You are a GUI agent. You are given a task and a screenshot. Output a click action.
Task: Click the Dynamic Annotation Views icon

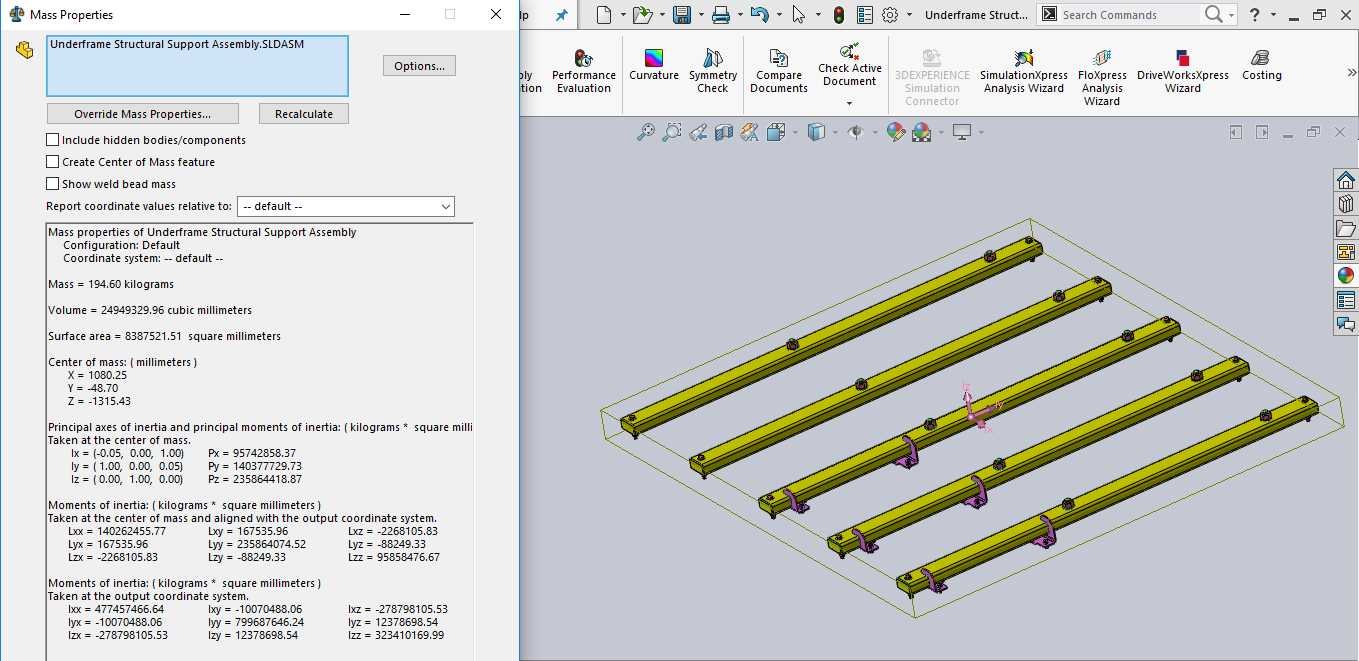pyautogui.click(x=749, y=132)
